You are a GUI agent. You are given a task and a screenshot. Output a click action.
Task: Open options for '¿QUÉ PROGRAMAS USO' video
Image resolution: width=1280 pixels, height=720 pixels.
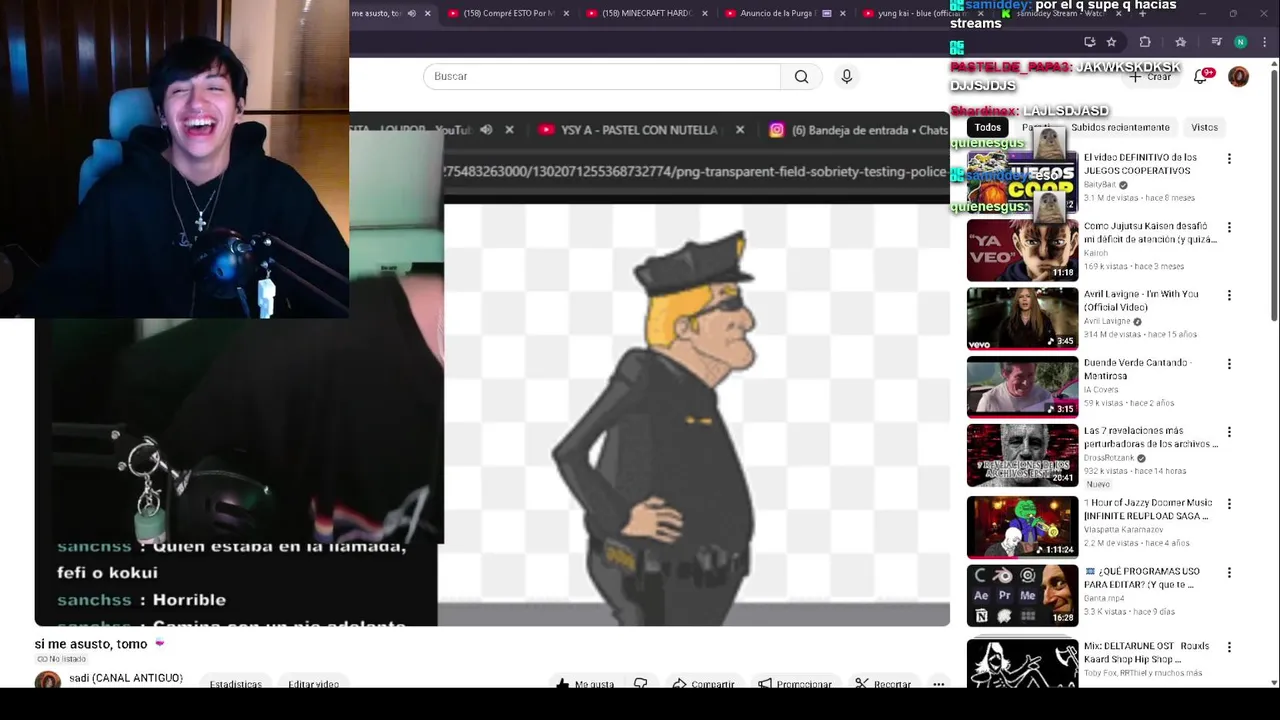click(1229, 573)
